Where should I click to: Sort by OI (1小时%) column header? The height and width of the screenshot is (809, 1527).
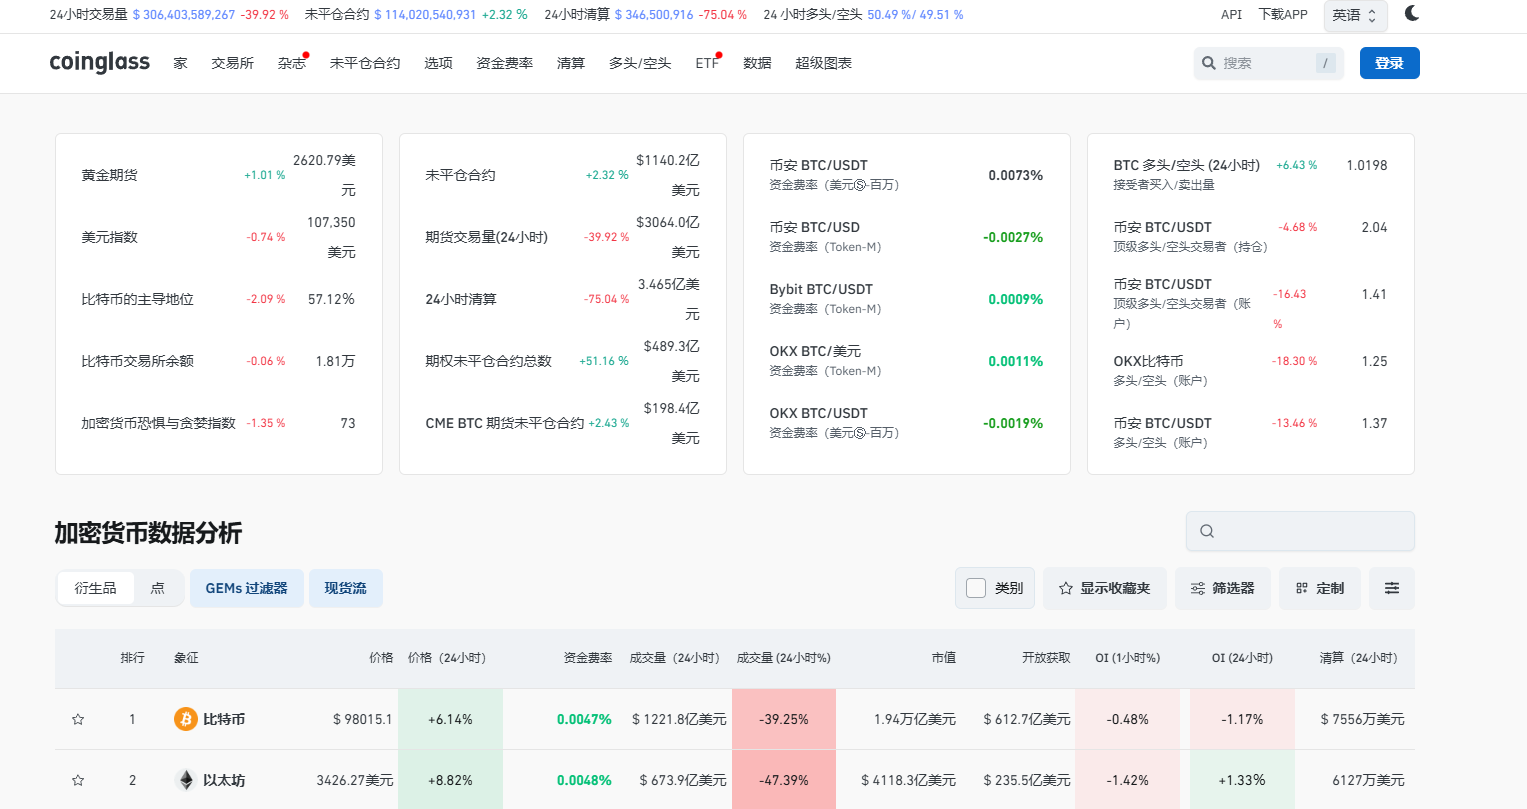(1128, 658)
